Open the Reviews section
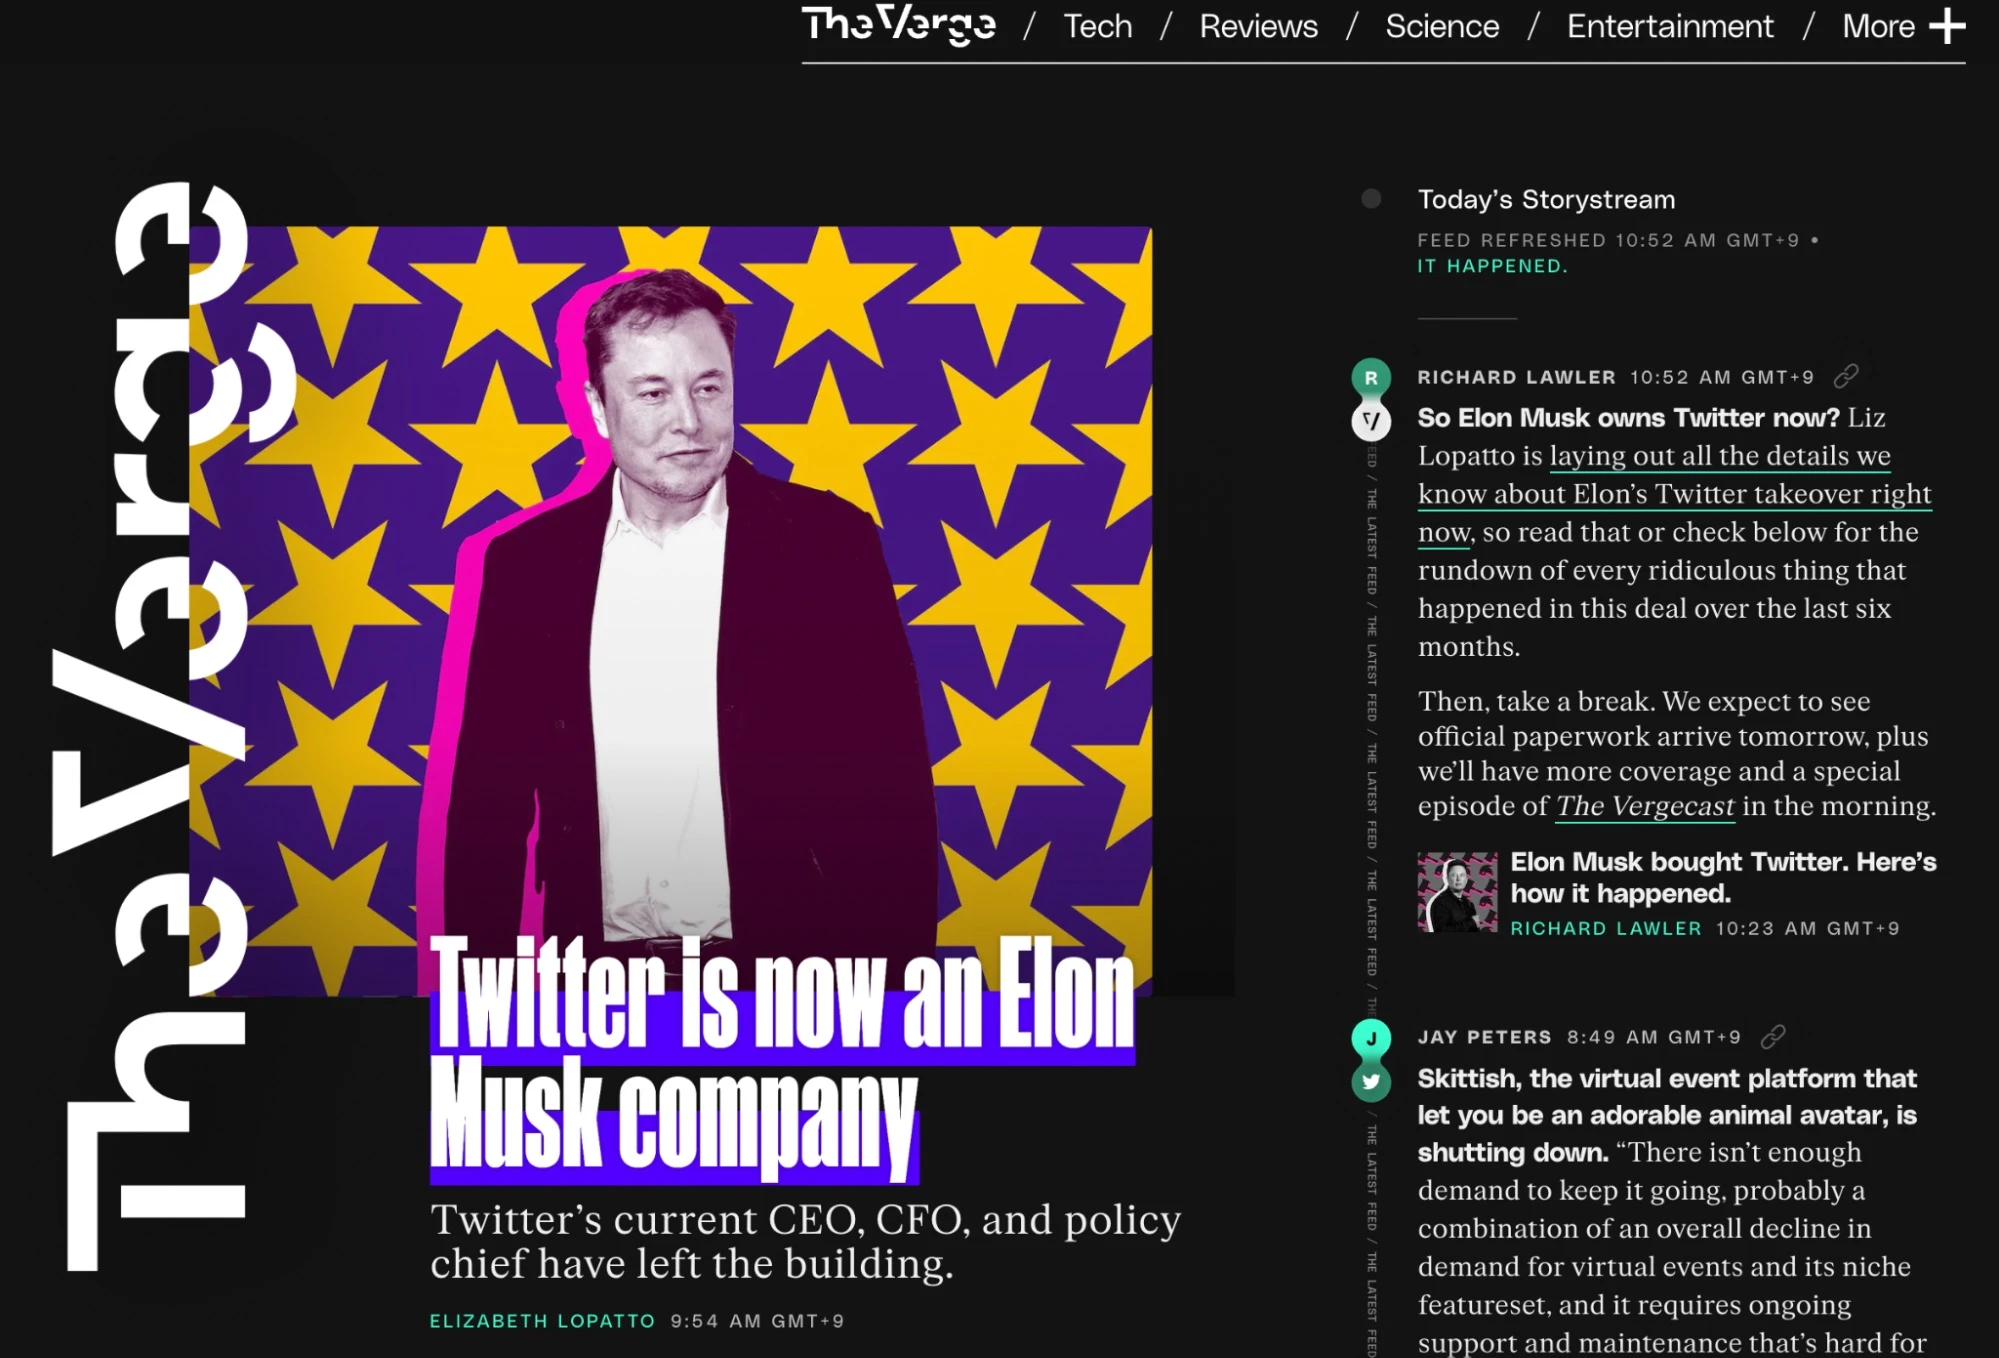Viewport: 1999px width, 1358px height. pyautogui.click(x=1258, y=26)
